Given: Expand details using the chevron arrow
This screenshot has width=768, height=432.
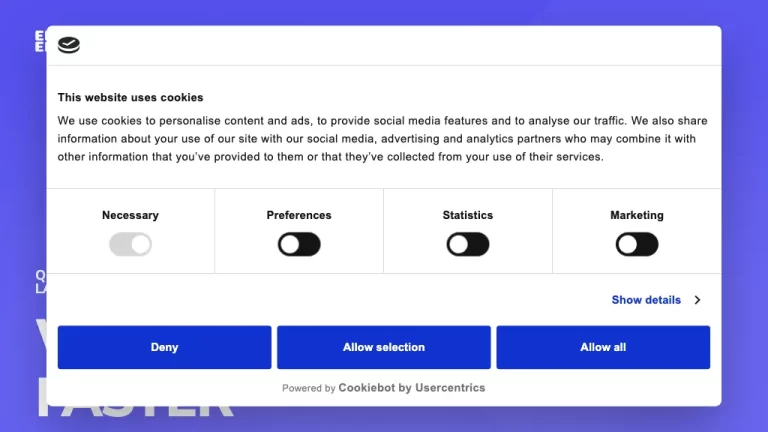Looking at the screenshot, I should coord(697,300).
